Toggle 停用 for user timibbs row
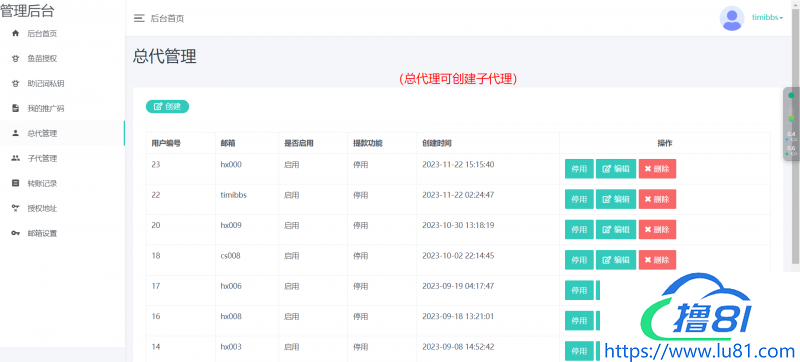This screenshot has width=800, height=362. coord(579,199)
